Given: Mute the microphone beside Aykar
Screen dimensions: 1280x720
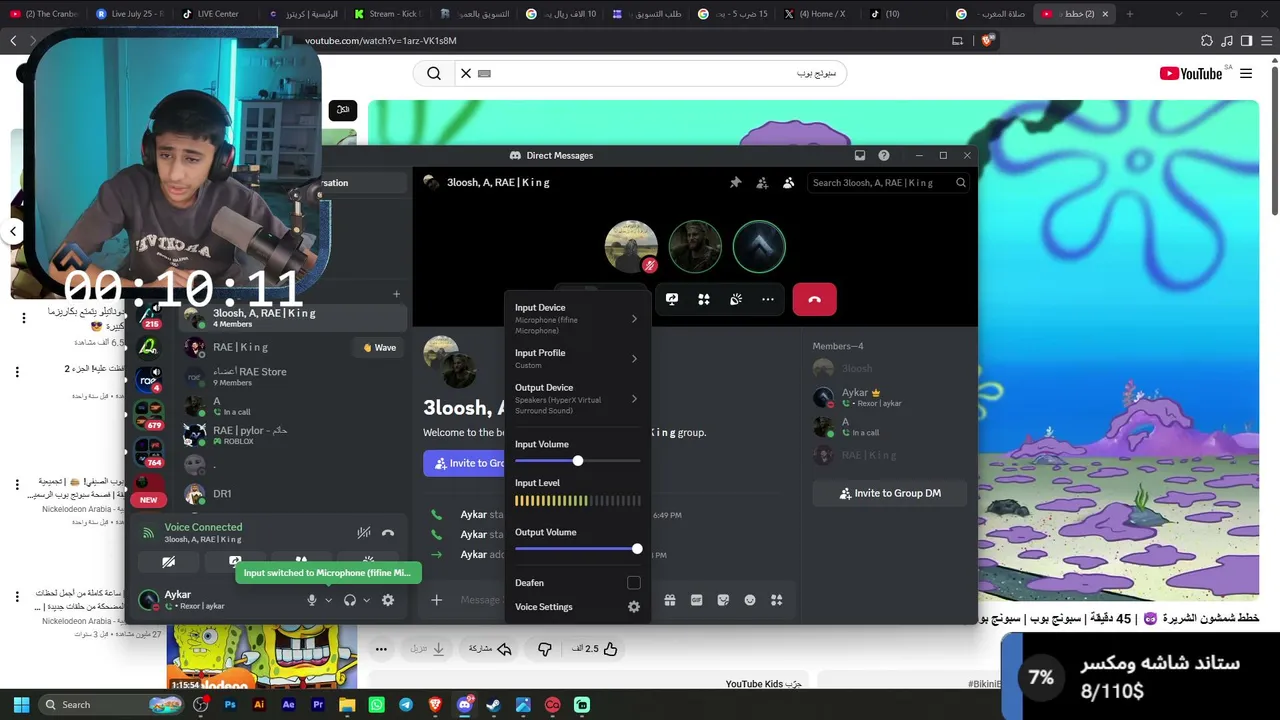Looking at the screenshot, I should coord(312,600).
